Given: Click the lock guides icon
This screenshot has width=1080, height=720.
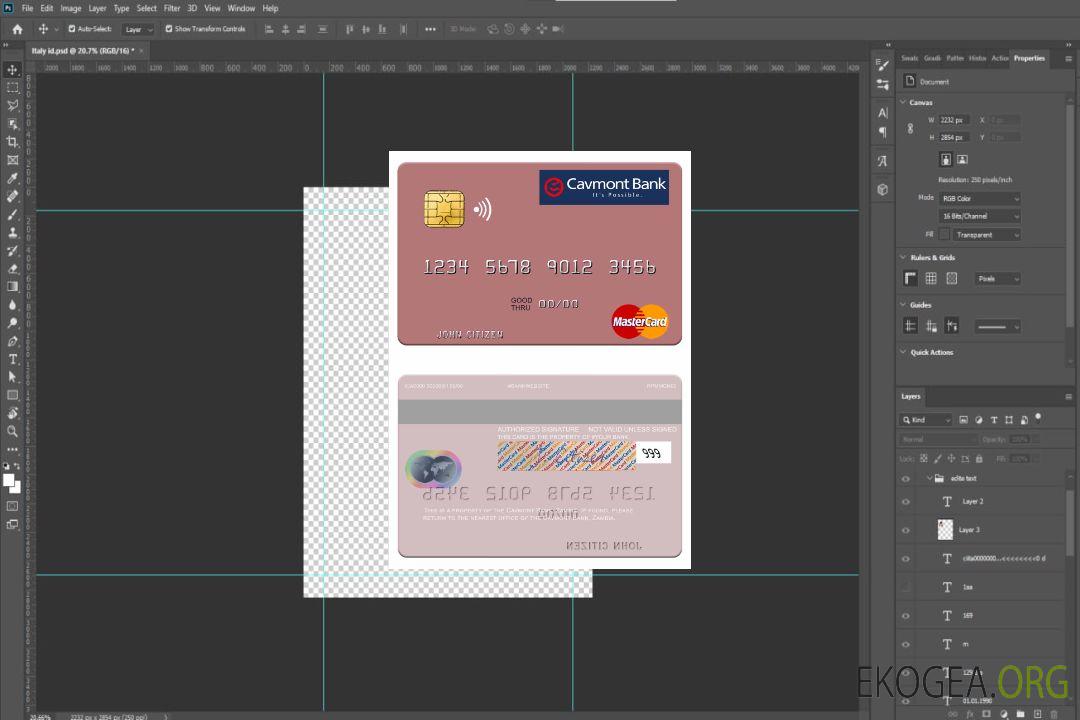Looking at the screenshot, I should (x=931, y=326).
